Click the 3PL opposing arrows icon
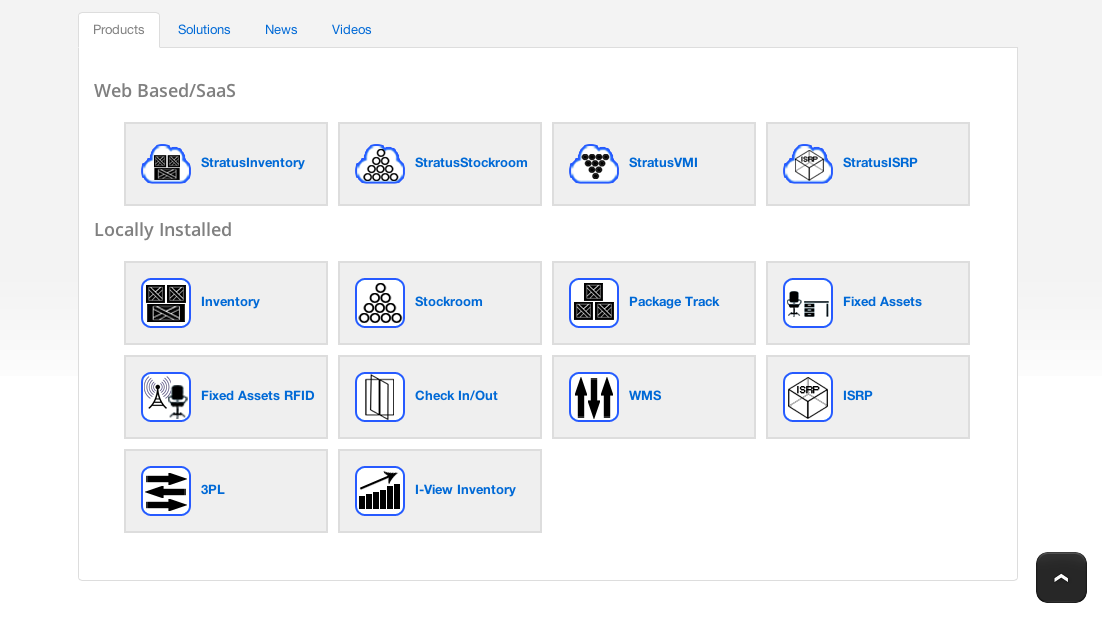 click(x=166, y=491)
